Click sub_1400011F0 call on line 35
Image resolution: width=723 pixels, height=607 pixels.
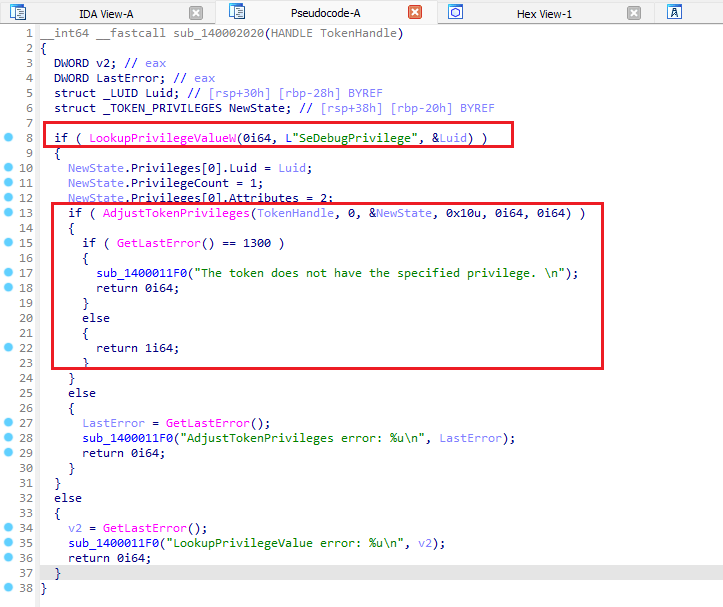pos(113,543)
